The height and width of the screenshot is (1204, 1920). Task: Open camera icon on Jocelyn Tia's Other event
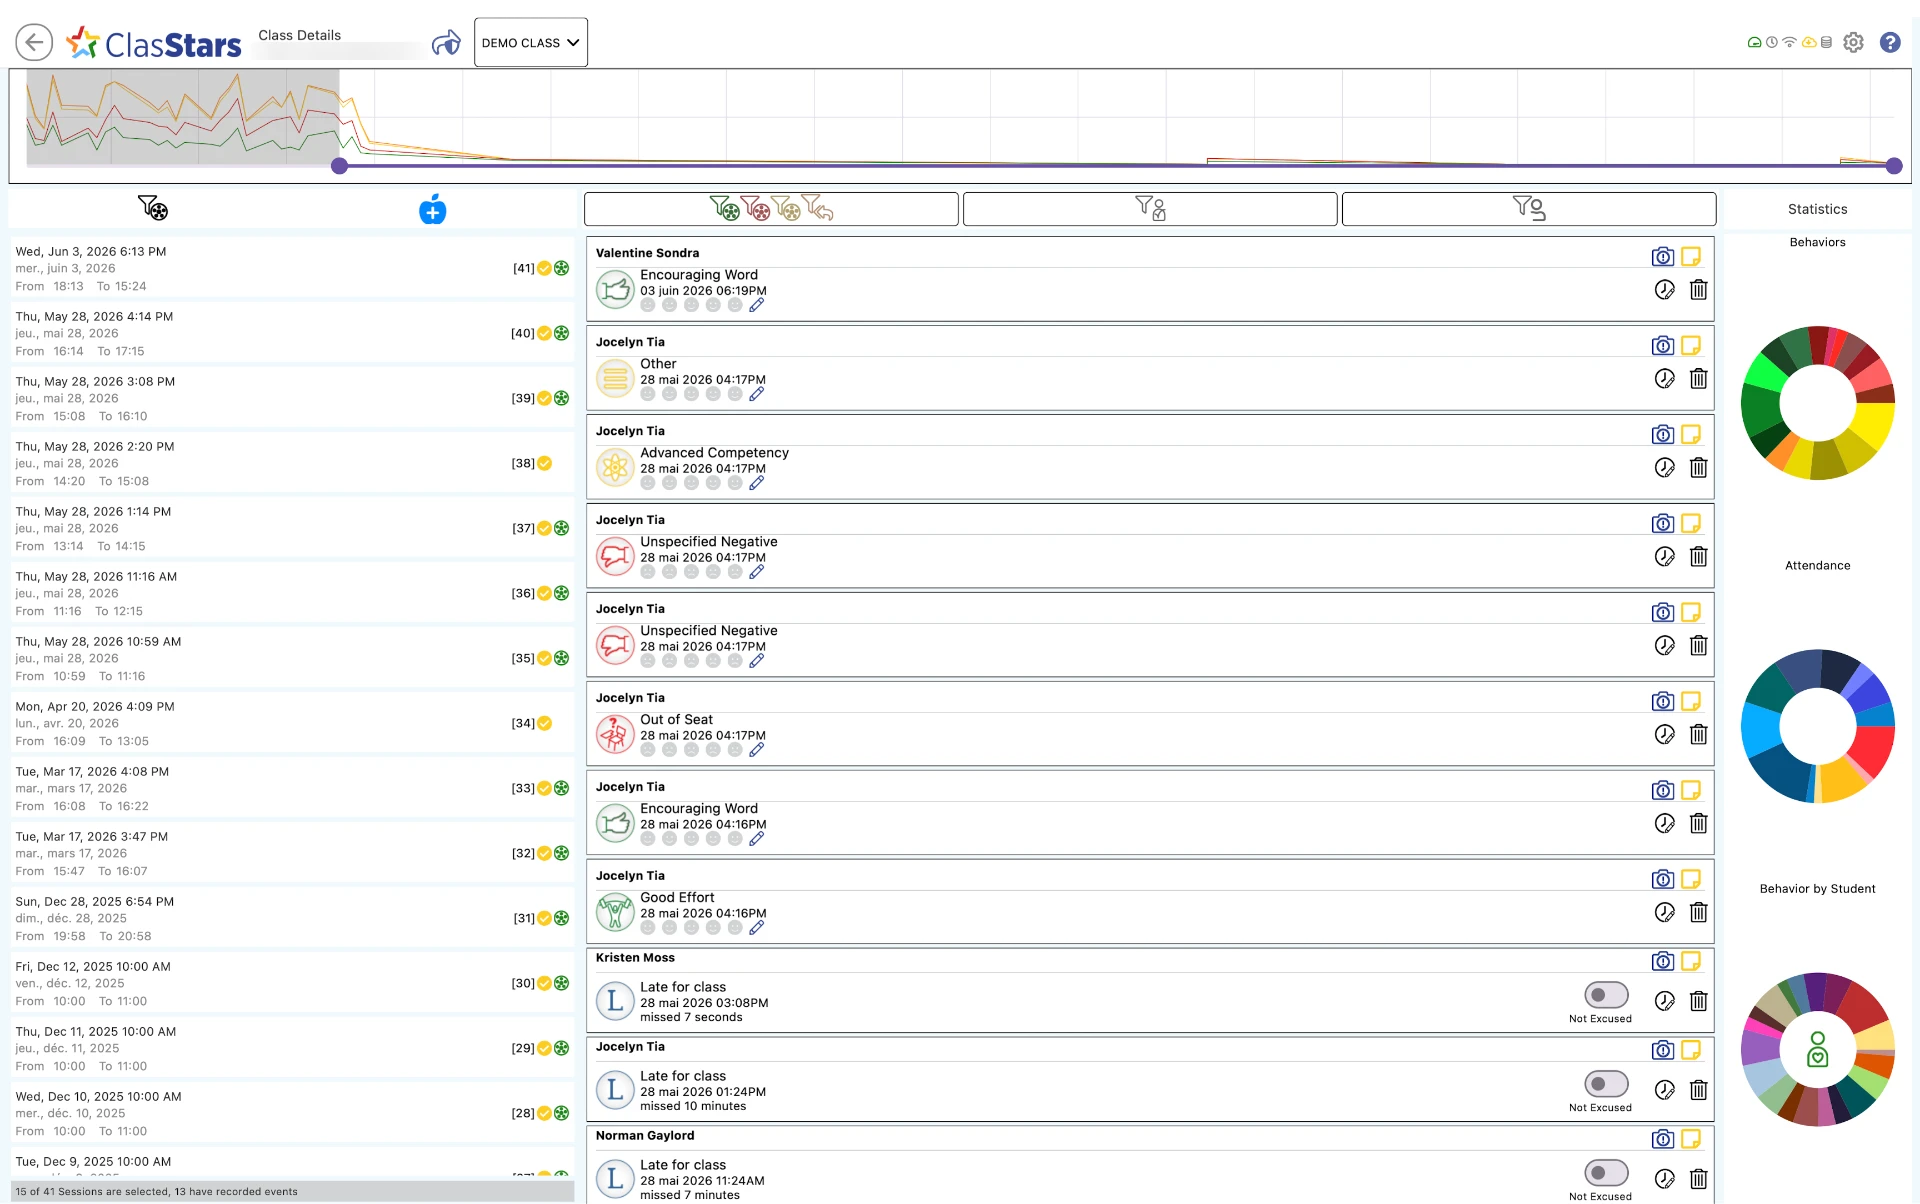tap(1662, 346)
